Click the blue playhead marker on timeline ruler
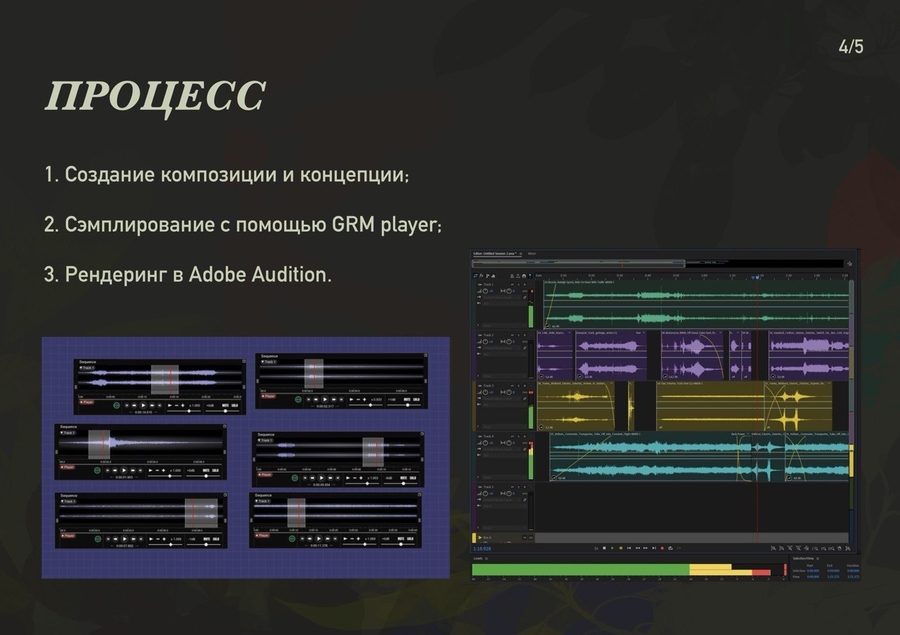The width and height of the screenshot is (900, 635). (x=756, y=277)
